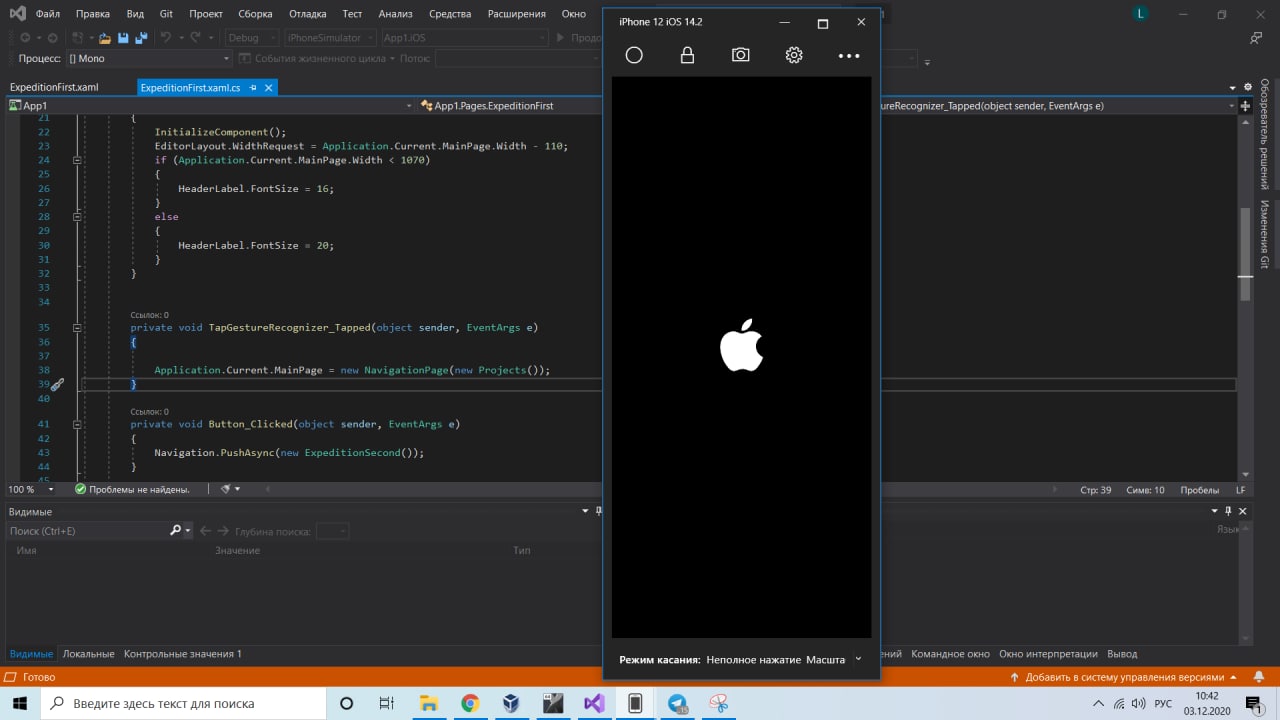Open the simulator settings gear

(794, 55)
